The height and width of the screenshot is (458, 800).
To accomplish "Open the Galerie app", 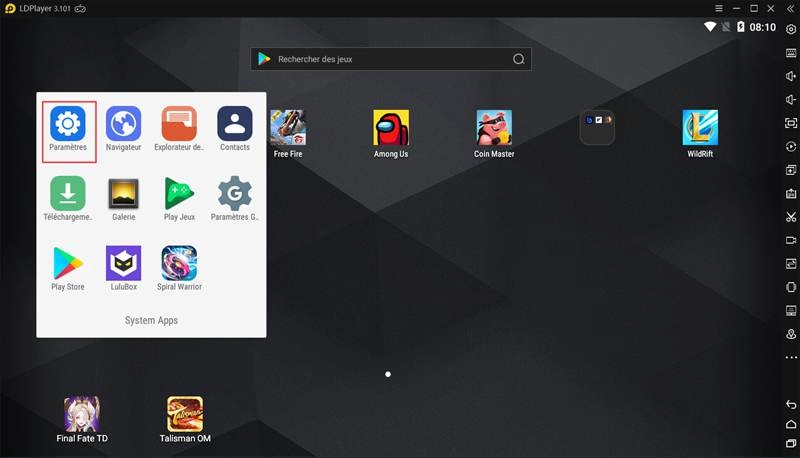I will click(123, 193).
